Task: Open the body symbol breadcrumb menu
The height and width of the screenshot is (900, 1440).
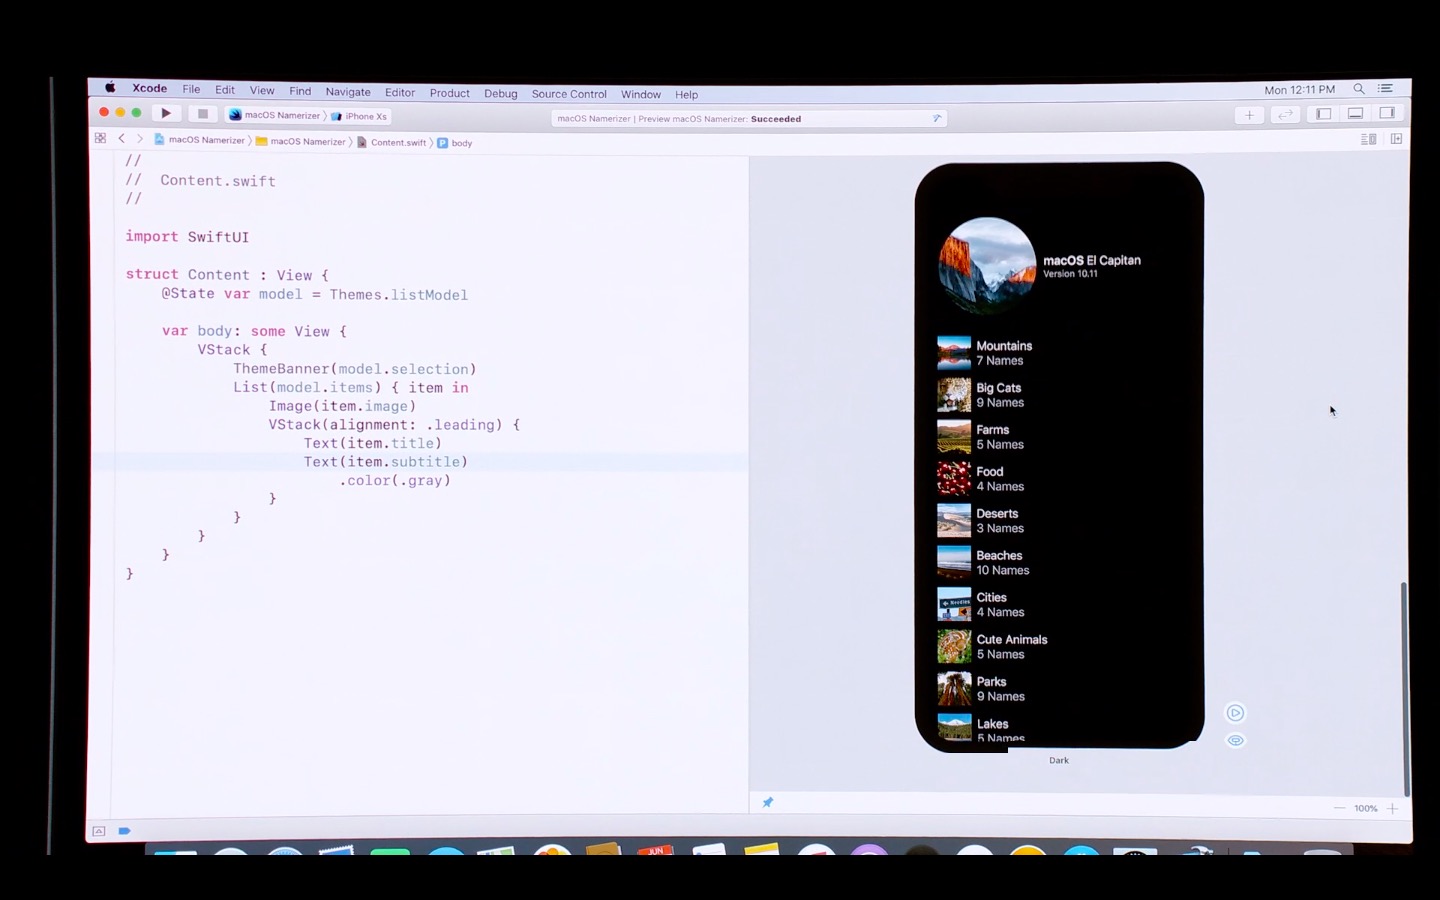Action: coord(455,143)
